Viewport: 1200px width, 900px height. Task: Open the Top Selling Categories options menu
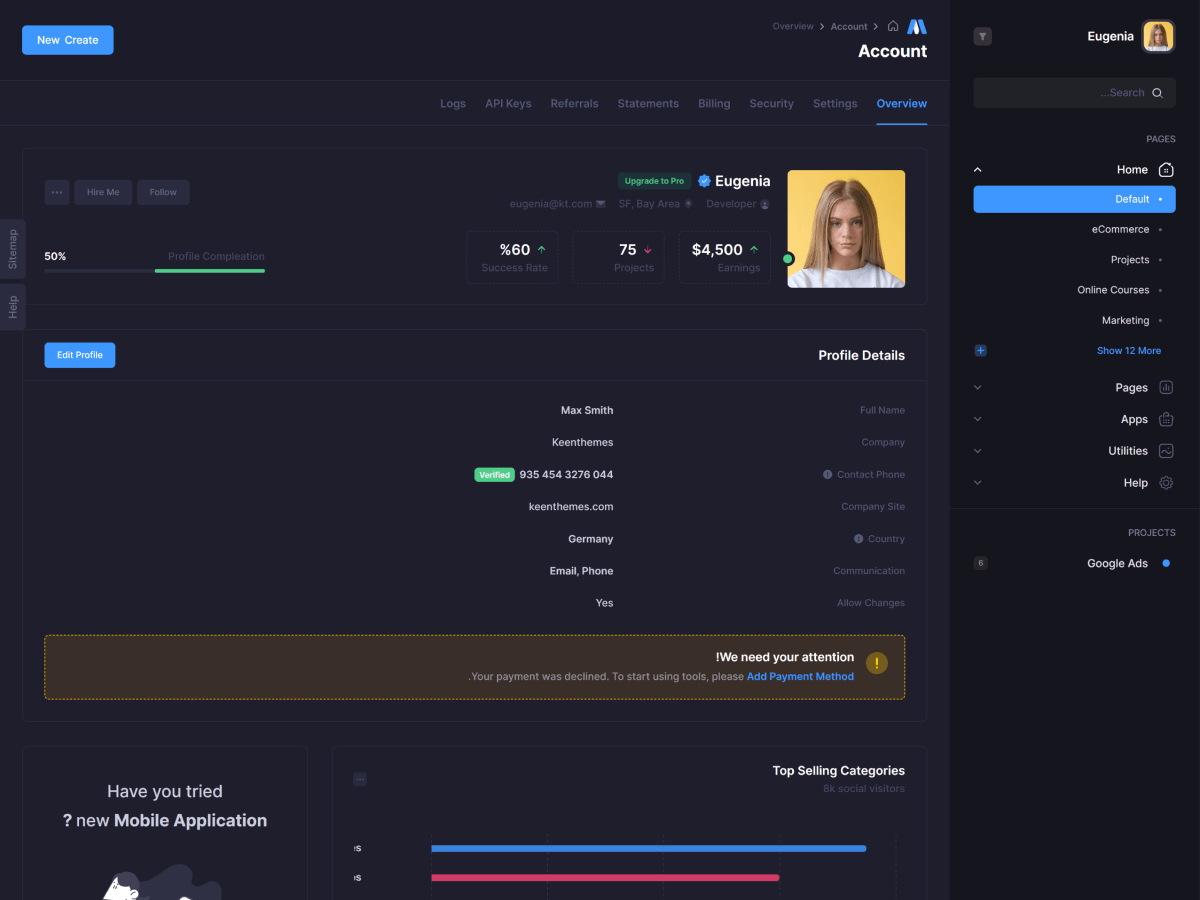click(360, 779)
